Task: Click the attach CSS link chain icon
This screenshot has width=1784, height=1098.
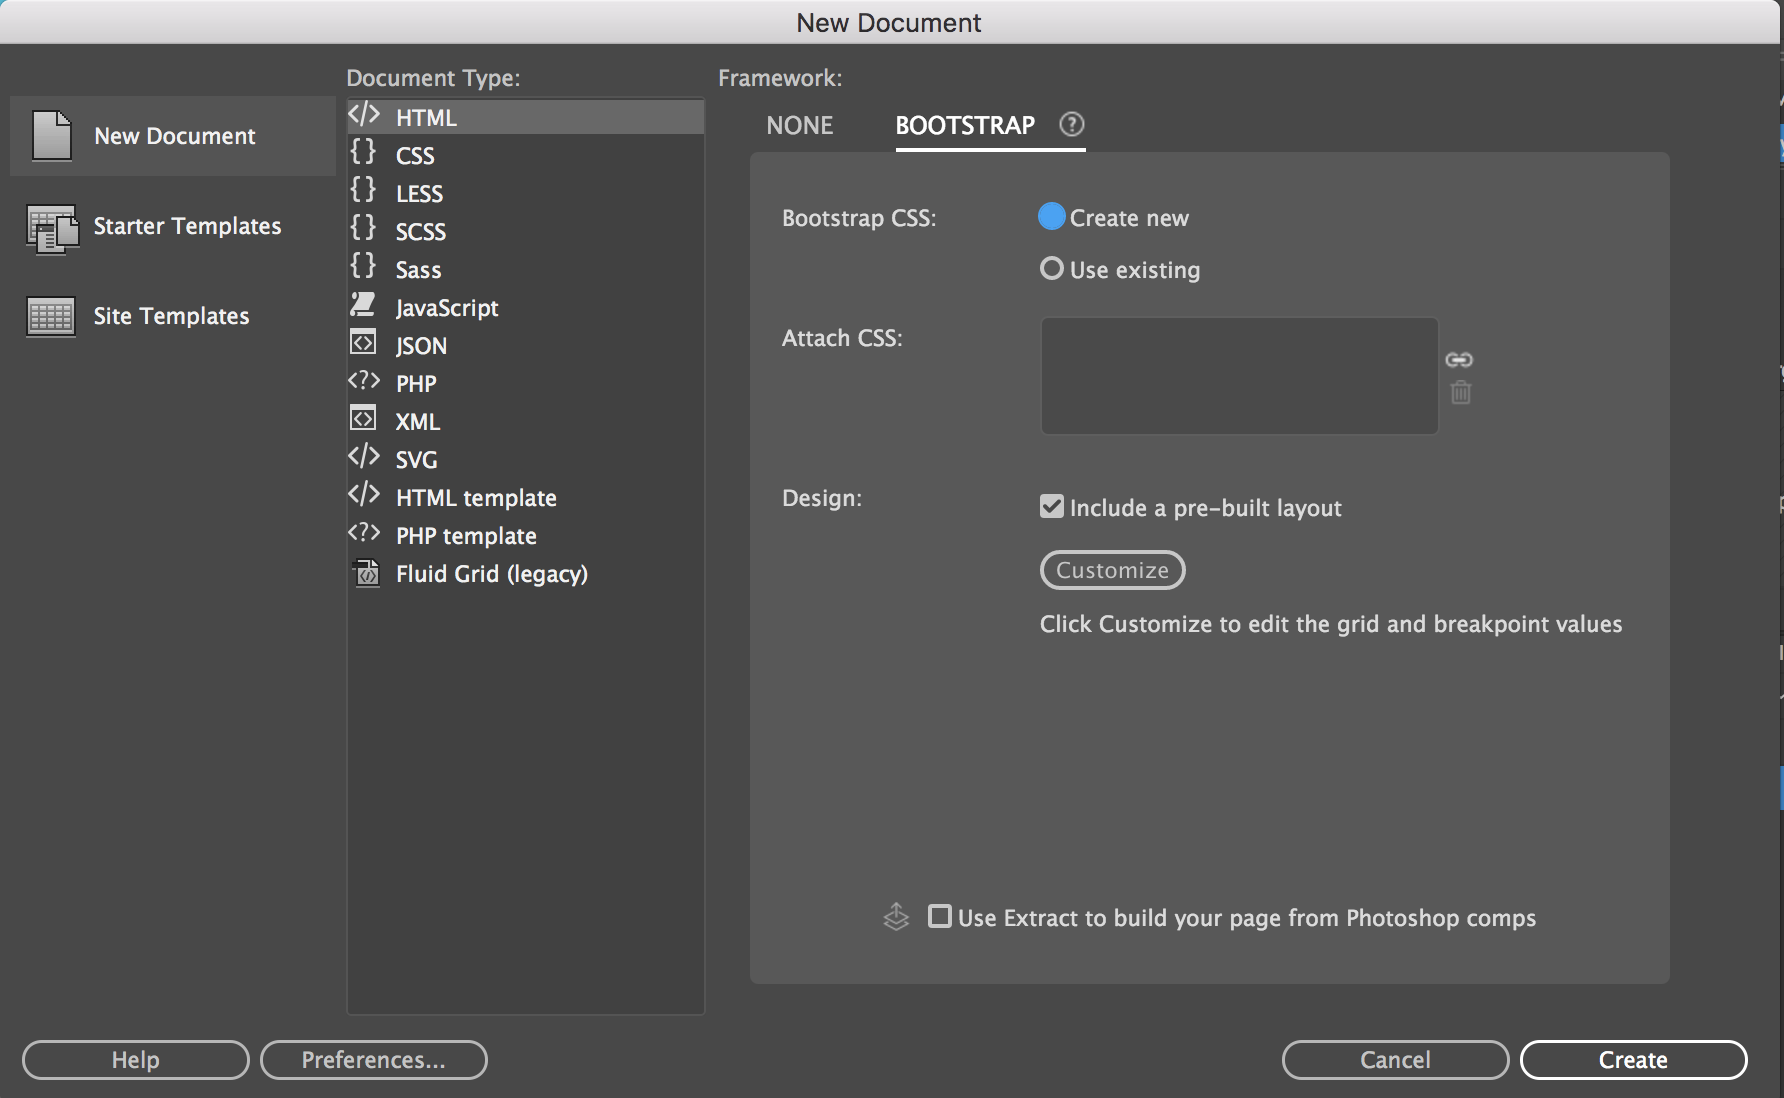Action: [x=1459, y=360]
